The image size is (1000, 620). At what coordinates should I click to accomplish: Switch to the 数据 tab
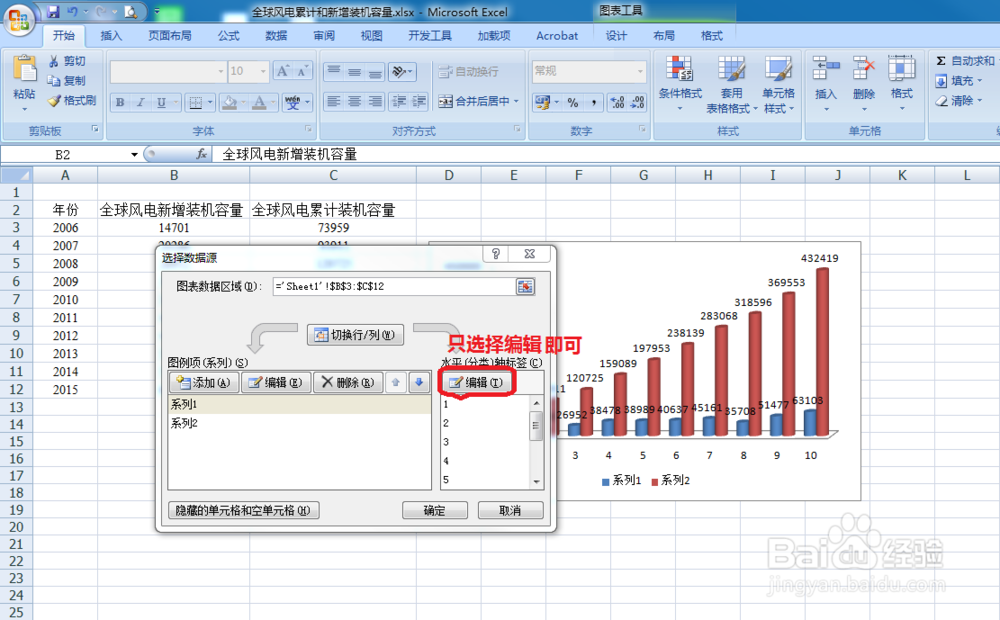point(276,36)
